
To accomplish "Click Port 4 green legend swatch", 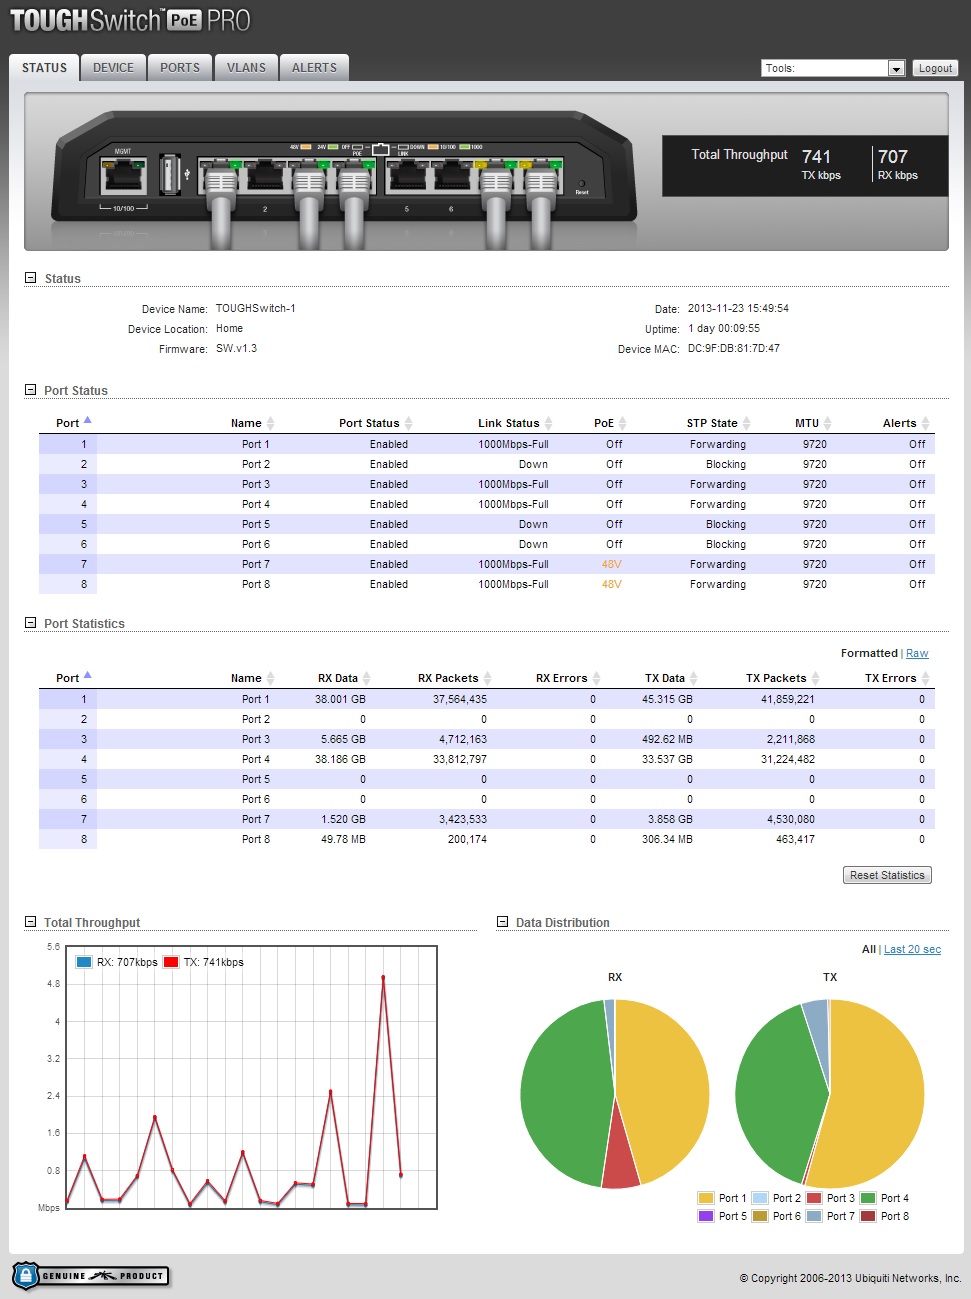I will [868, 1198].
